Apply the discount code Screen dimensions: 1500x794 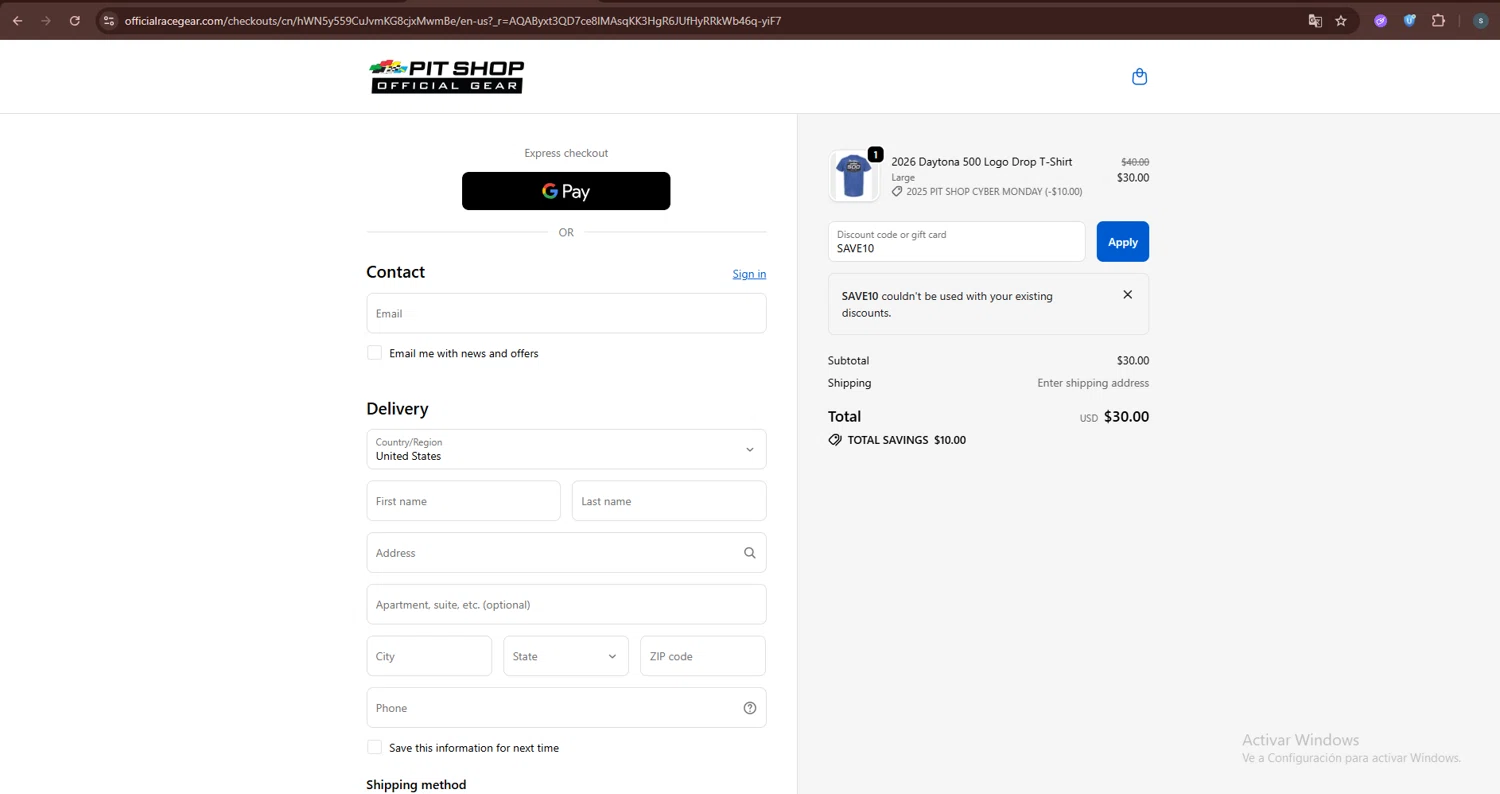1123,242
